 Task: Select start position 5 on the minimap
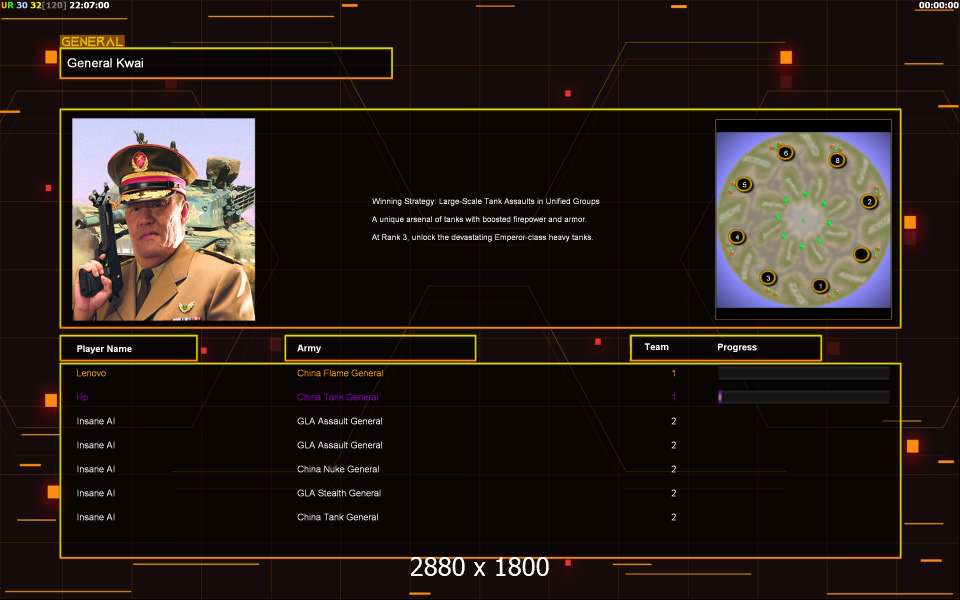point(744,184)
